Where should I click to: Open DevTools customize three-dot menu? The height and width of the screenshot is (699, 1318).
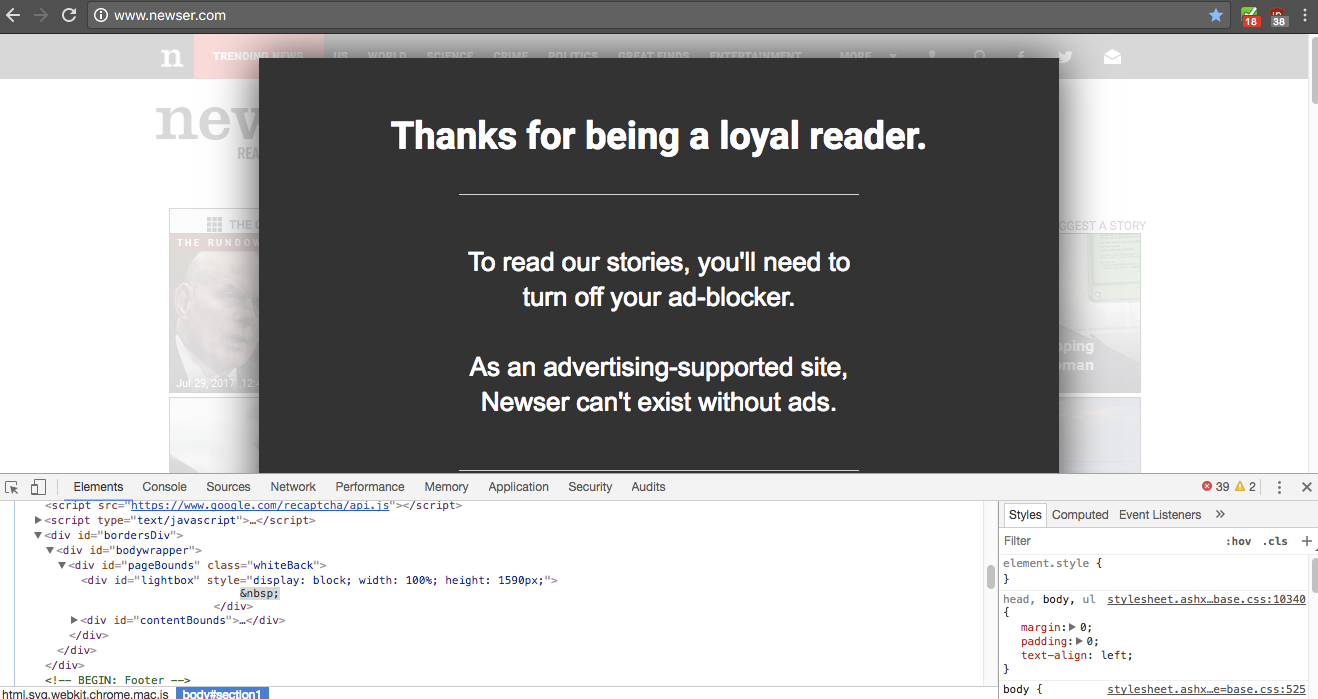(x=1279, y=487)
